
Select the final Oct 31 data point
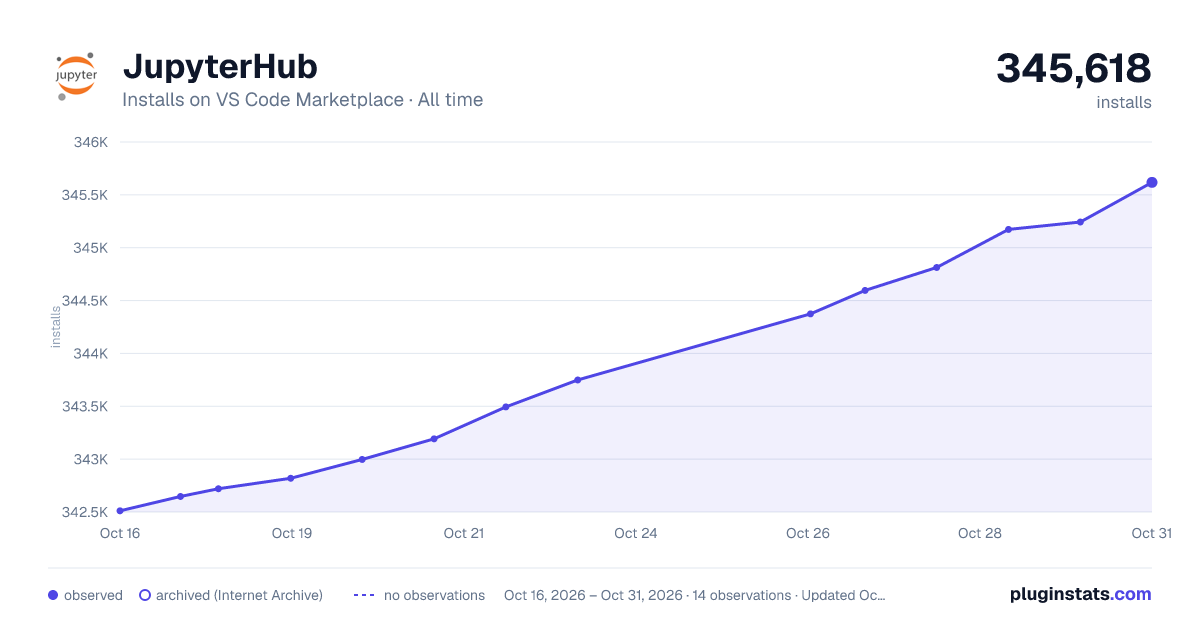pyautogui.click(x=1152, y=182)
